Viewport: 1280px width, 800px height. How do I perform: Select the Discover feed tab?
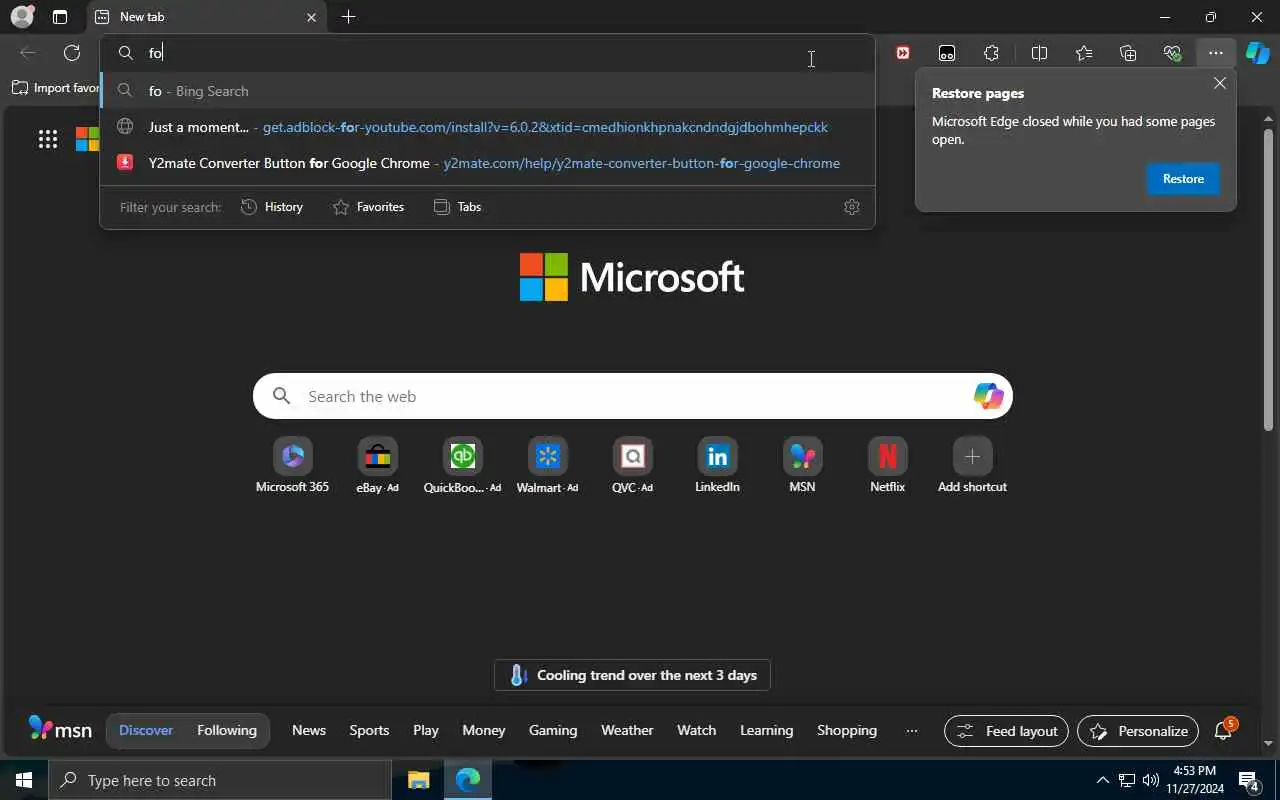pyautogui.click(x=146, y=731)
